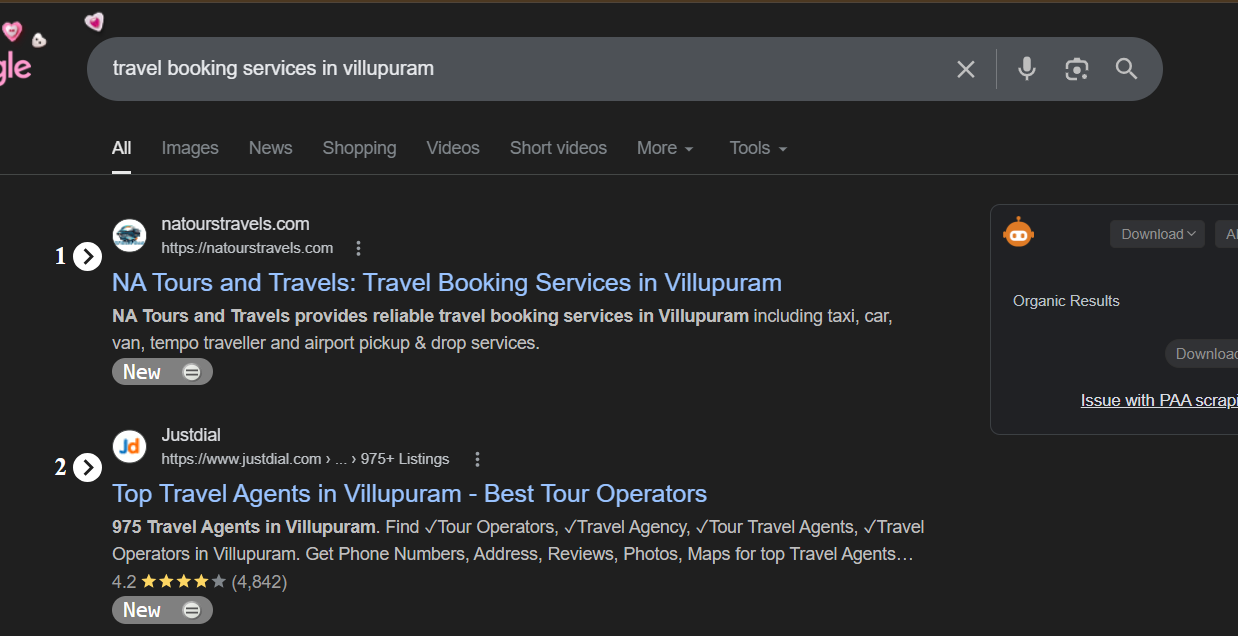Start voice search with the microphone icon
The width and height of the screenshot is (1238, 636).
1026,69
